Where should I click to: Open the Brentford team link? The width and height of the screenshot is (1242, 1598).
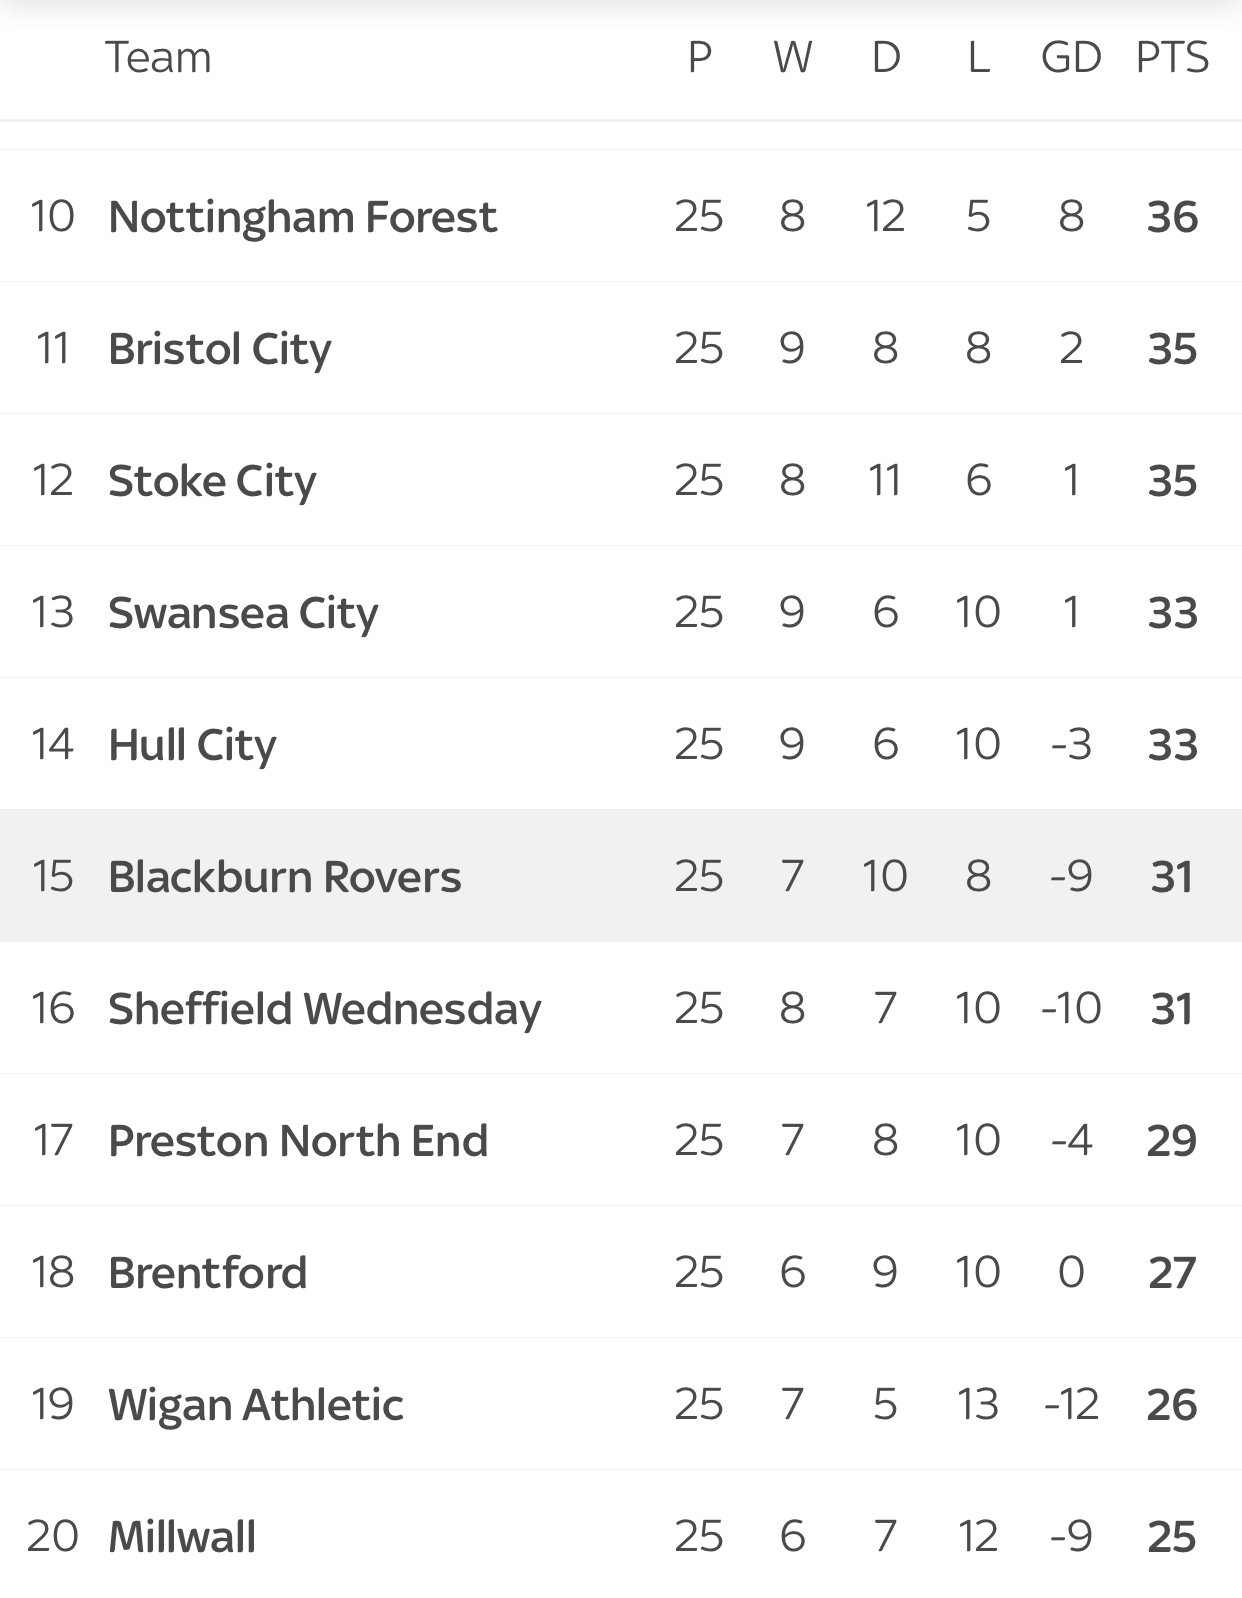(207, 1273)
